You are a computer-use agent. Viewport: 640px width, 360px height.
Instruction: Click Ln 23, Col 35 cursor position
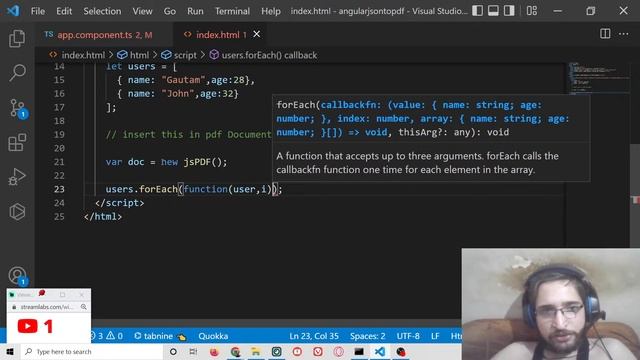[314, 336]
